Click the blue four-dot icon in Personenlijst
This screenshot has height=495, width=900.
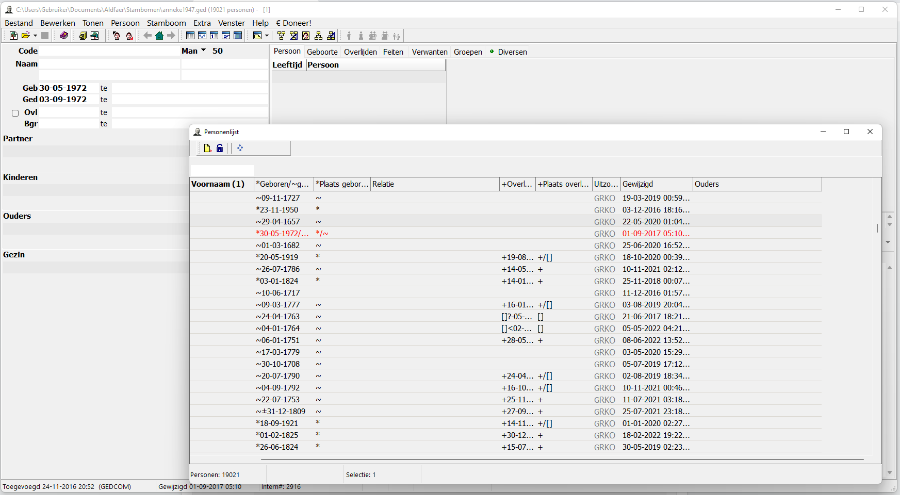tap(240, 149)
